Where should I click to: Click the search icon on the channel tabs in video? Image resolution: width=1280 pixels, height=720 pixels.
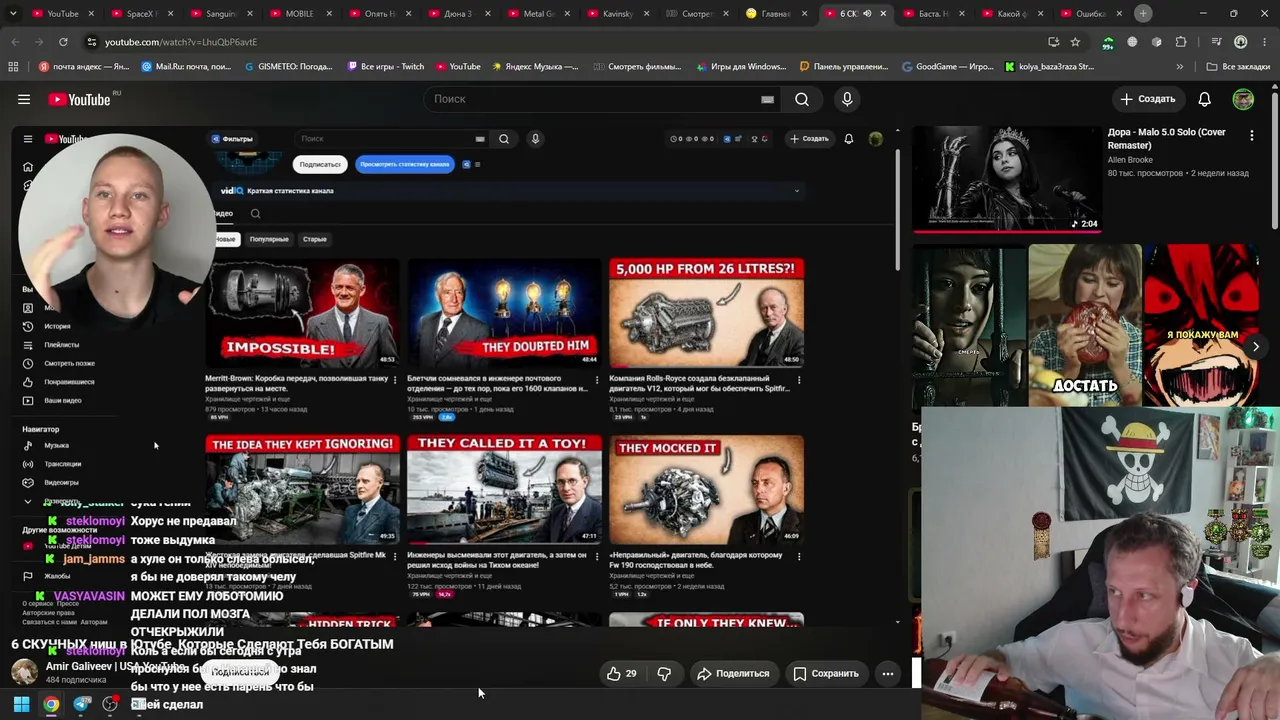(255, 213)
